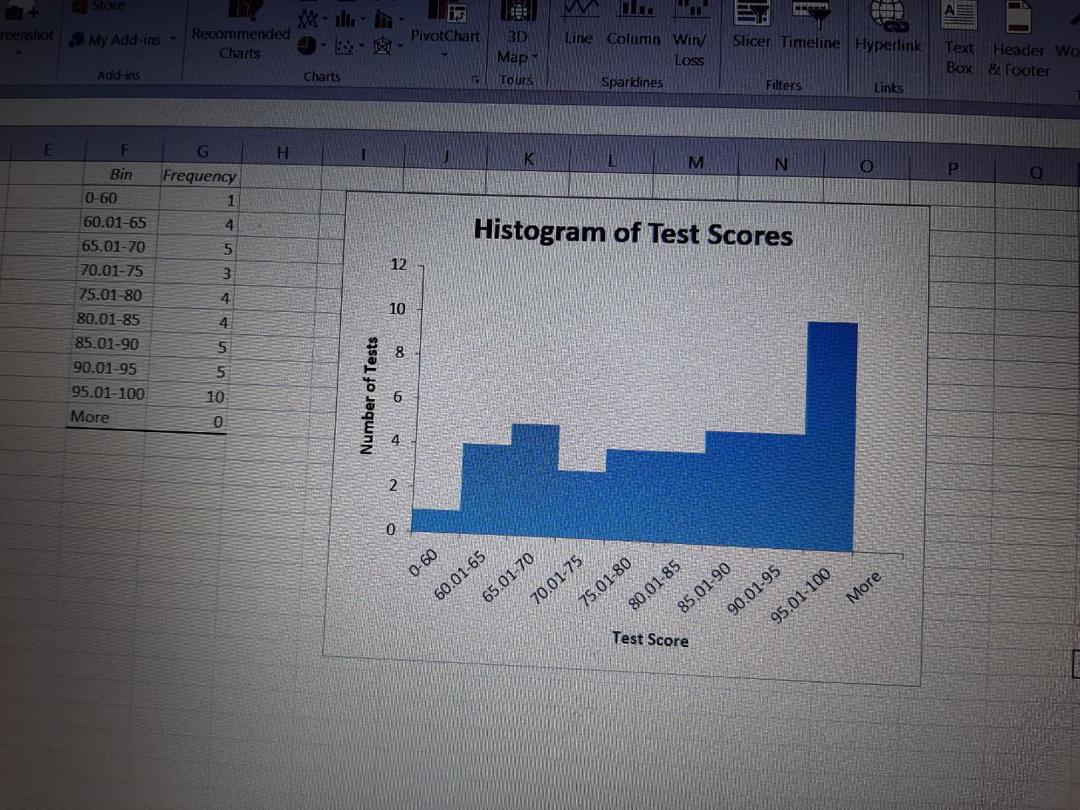The width and height of the screenshot is (1080, 810).
Task: Select the frequency cell showing 1
Action: pos(200,200)
